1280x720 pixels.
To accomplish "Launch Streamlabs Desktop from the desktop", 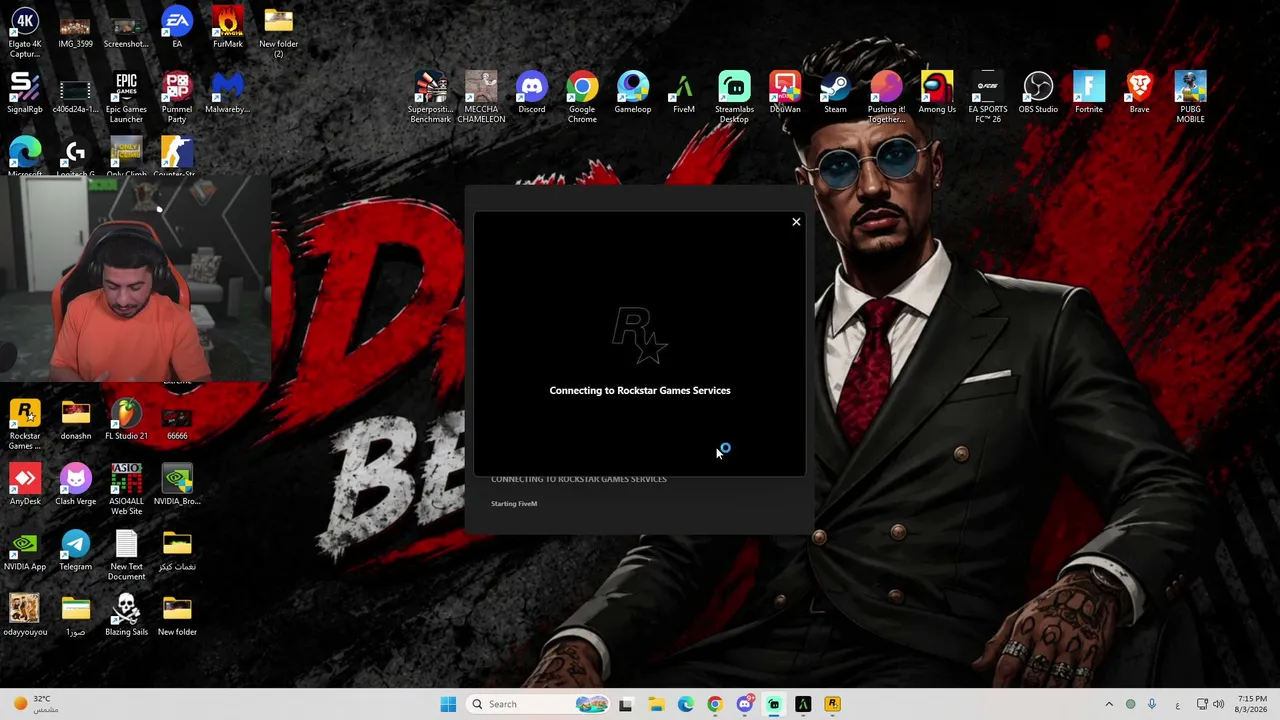I will coord(734,98).
